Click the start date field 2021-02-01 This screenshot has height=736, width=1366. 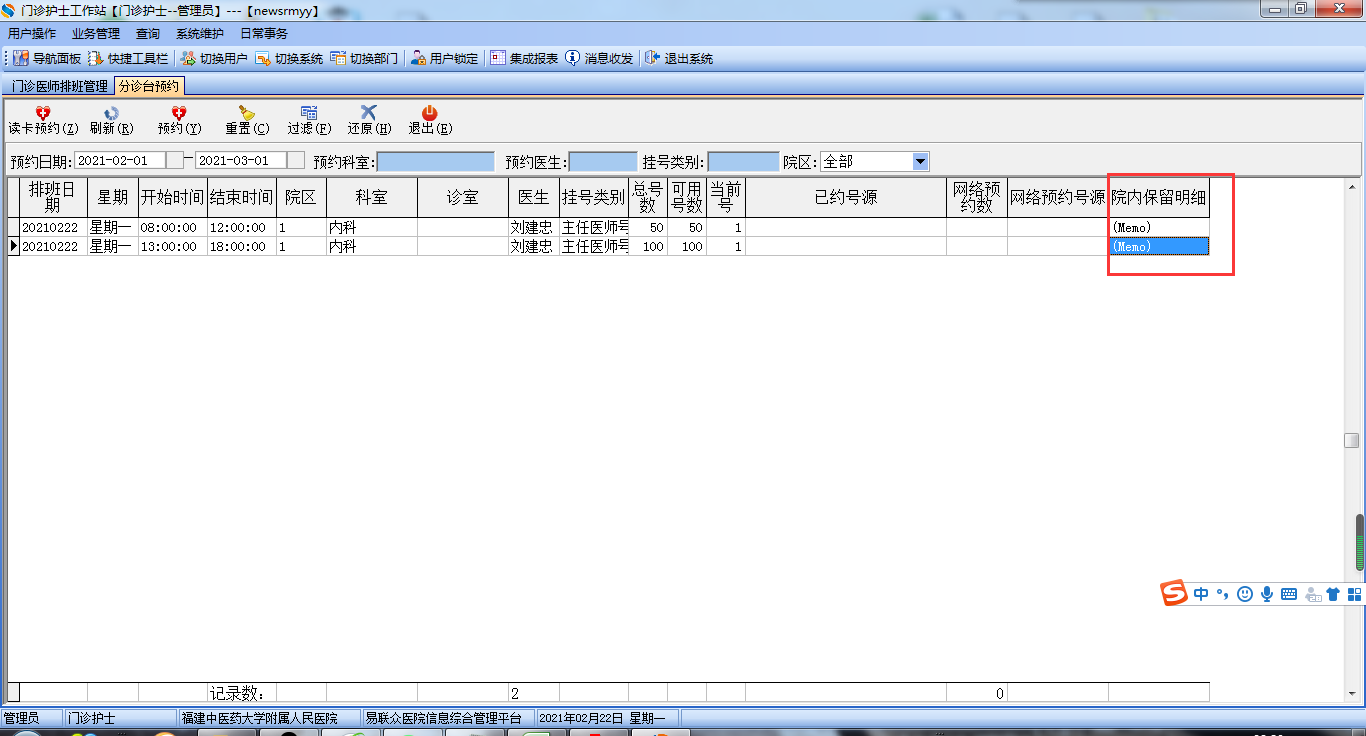point(120,160)
